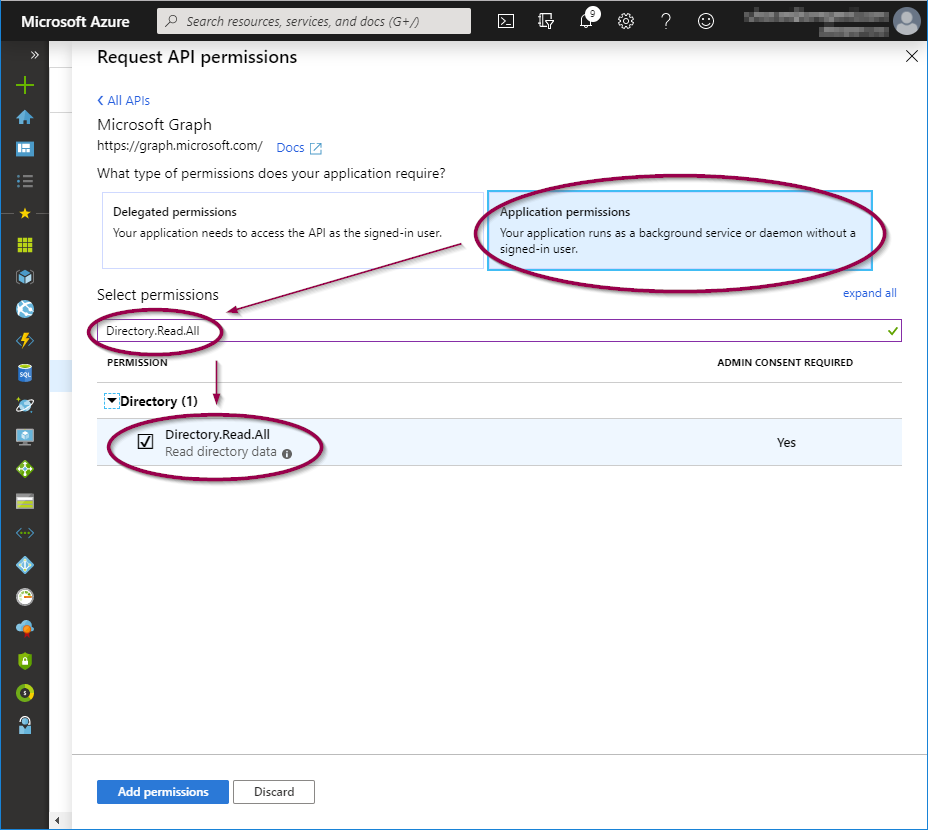Click the ADMIN CONSENT REQUIRED column header

click(x=785, y=362)
